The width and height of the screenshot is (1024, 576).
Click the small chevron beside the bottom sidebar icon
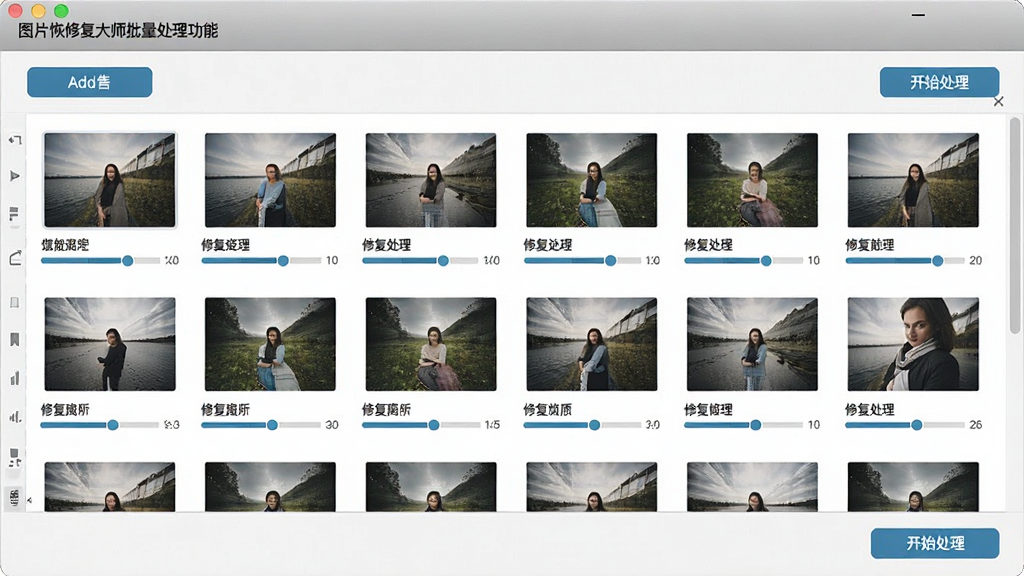pyautogui.click(x=29, y=500)
